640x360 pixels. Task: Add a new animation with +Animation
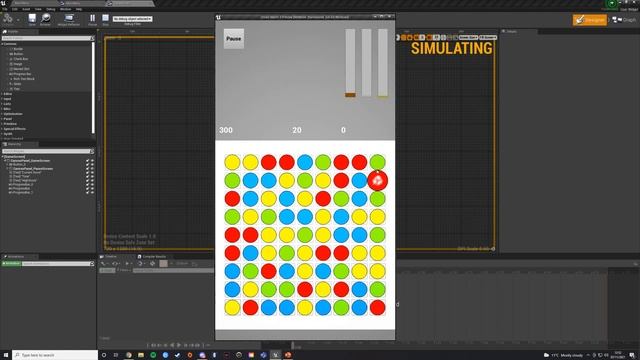(x=11, y=264)
